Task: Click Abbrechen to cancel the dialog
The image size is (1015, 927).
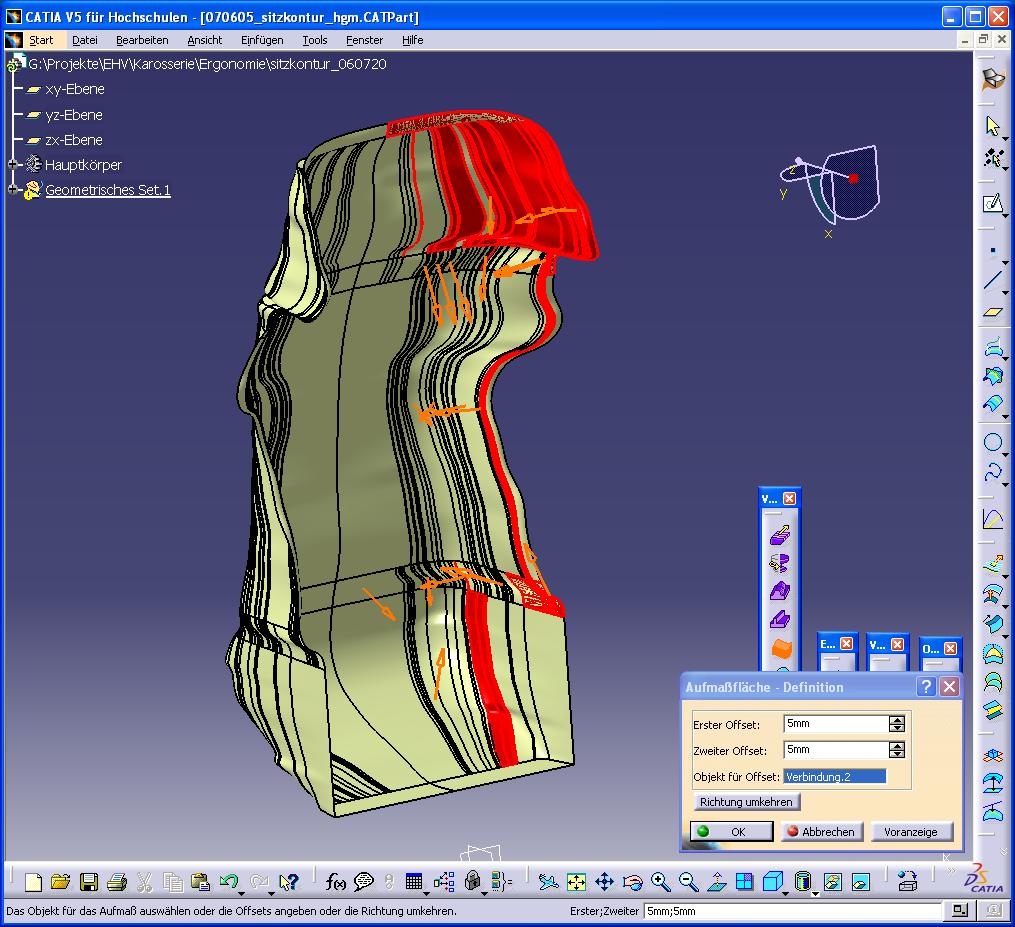Action: click(x=822, y=831)
